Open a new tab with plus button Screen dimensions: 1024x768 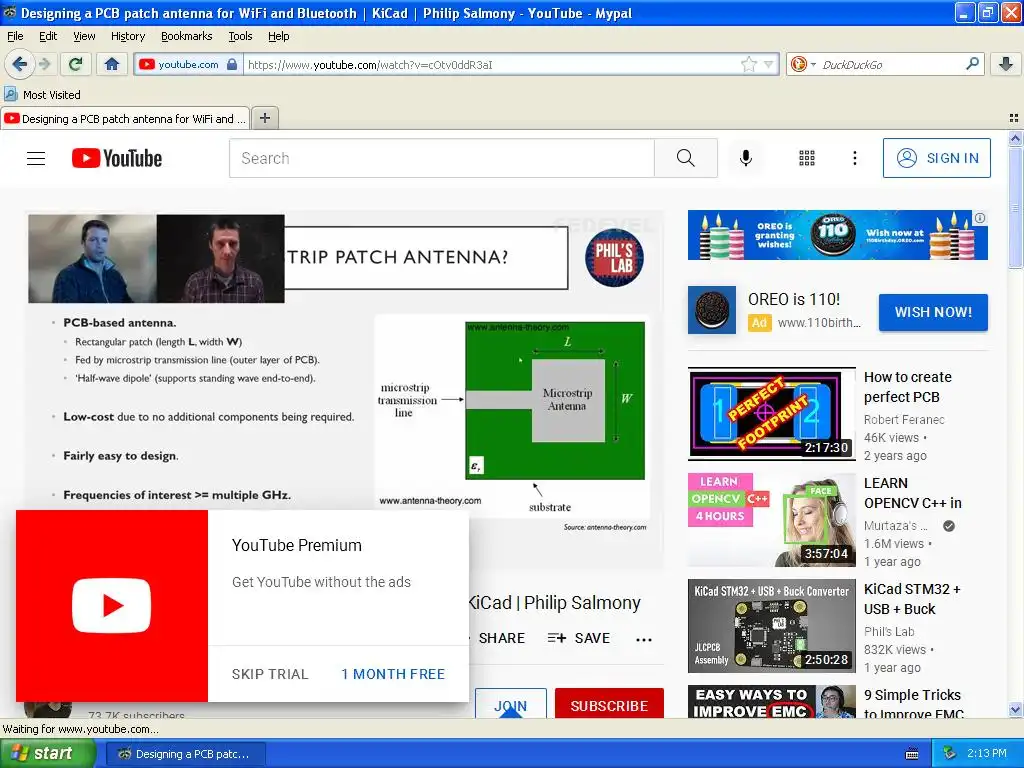(x=264, y=118)
